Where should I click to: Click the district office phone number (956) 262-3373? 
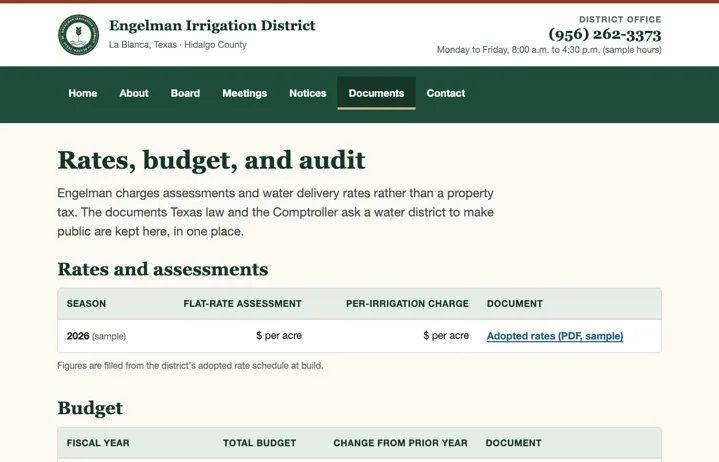pyautogui.click(x=605, y=34)
